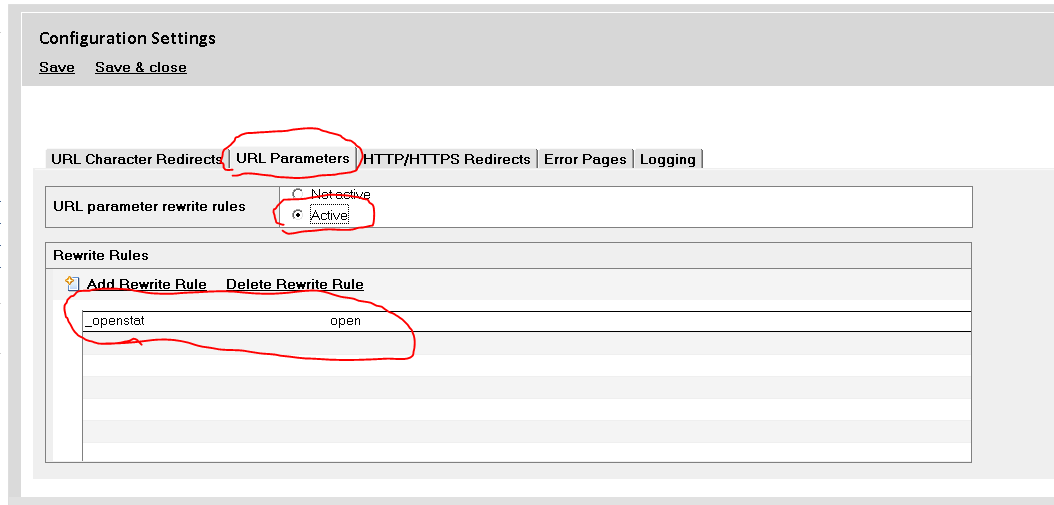Select the Active radio button
1054x505 pixels.
297,215
